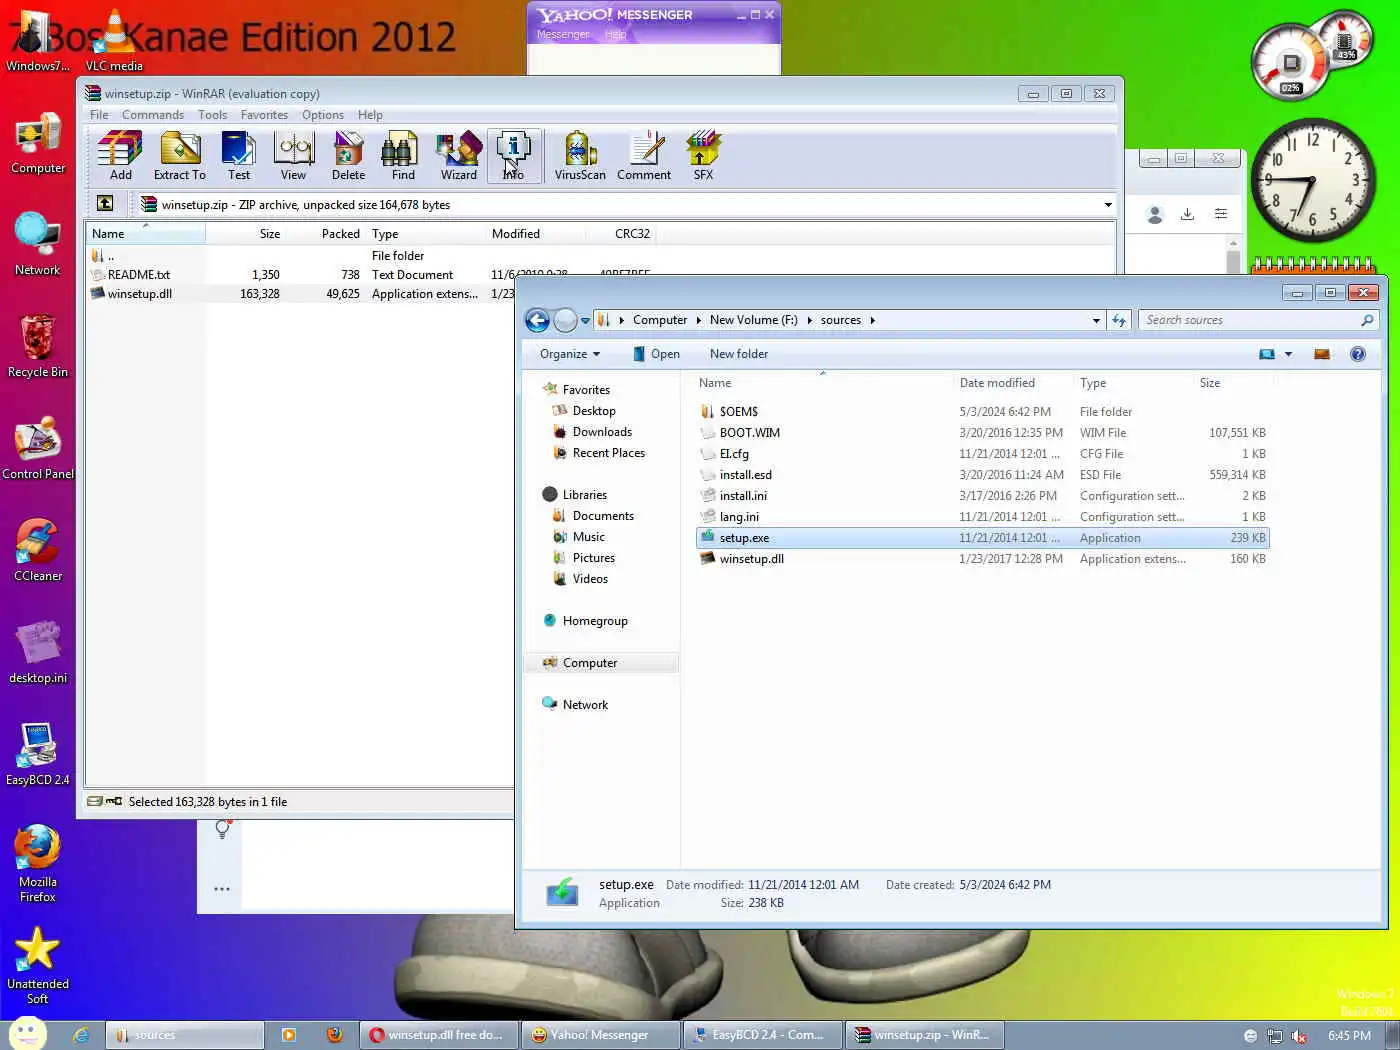Open the change view options dropdown
The image size is (1400, 1050).
(1288, 354)
